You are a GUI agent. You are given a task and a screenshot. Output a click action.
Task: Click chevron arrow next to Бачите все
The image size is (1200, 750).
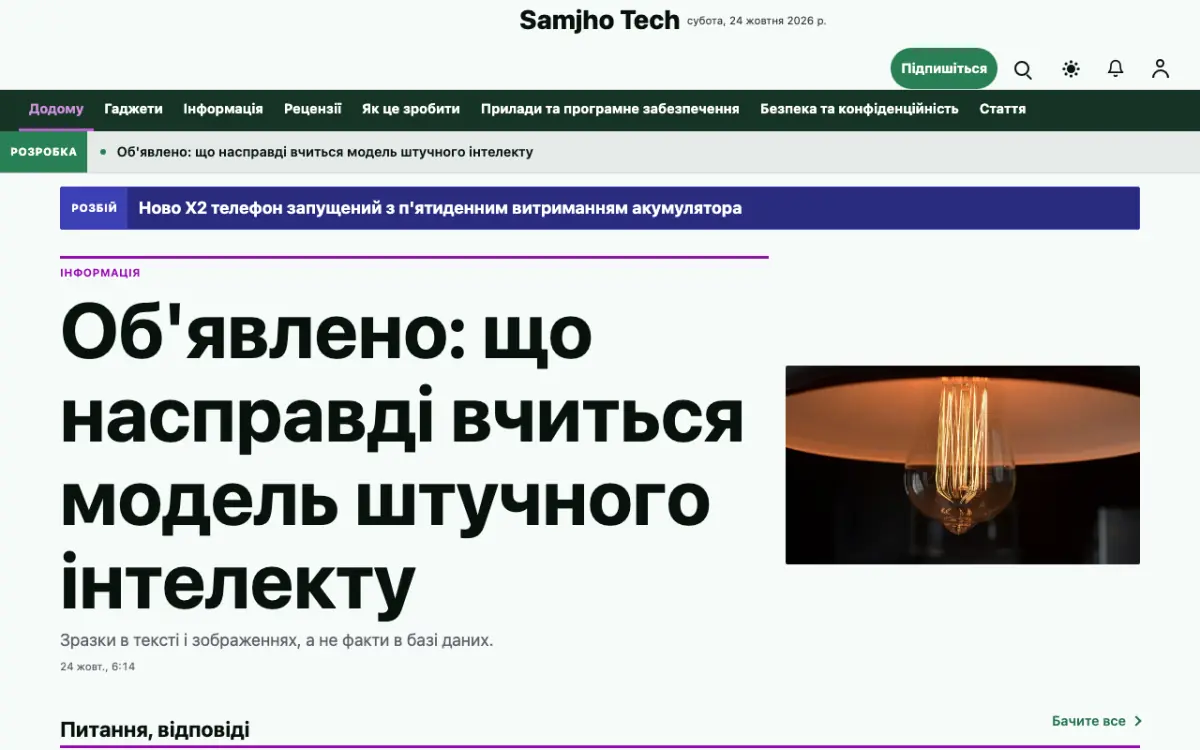click(1138, 721)
